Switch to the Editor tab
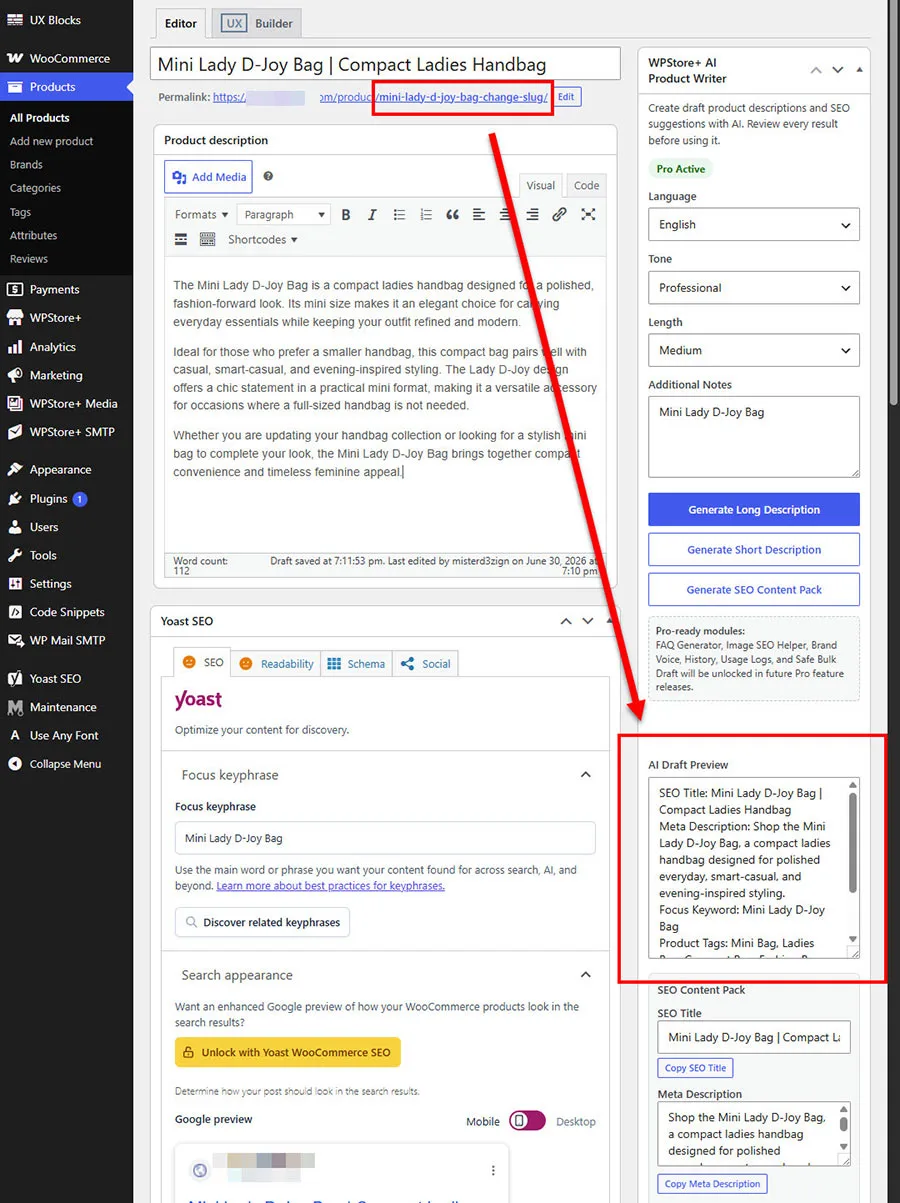The height and width of the screenshot is (1203, 900). [181, 23]
